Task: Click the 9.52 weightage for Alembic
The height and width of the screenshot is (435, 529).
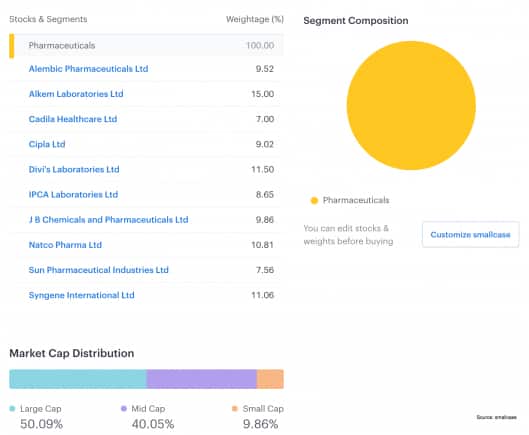Action: click(264, 69)
